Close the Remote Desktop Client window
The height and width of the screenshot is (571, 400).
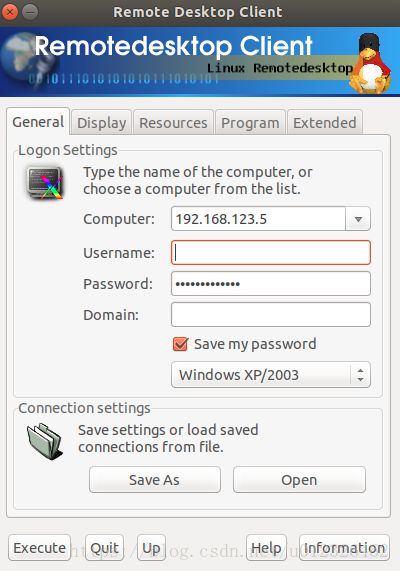point(10,12)
